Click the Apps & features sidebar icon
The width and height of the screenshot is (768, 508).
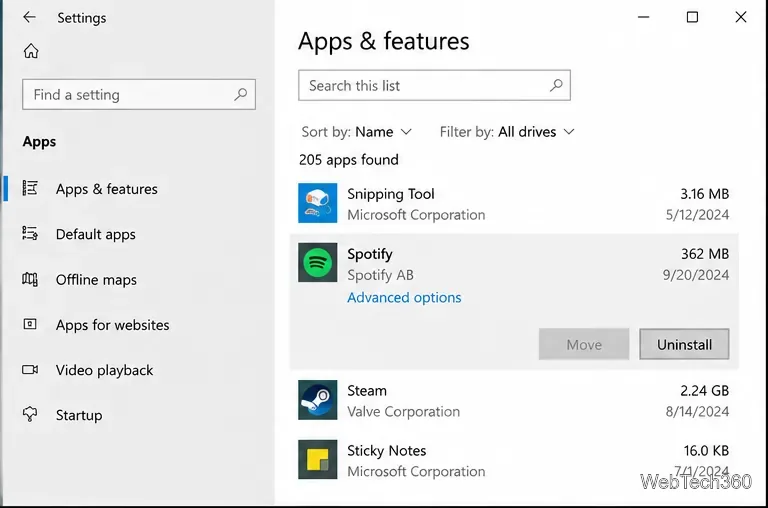click(30, 188)
